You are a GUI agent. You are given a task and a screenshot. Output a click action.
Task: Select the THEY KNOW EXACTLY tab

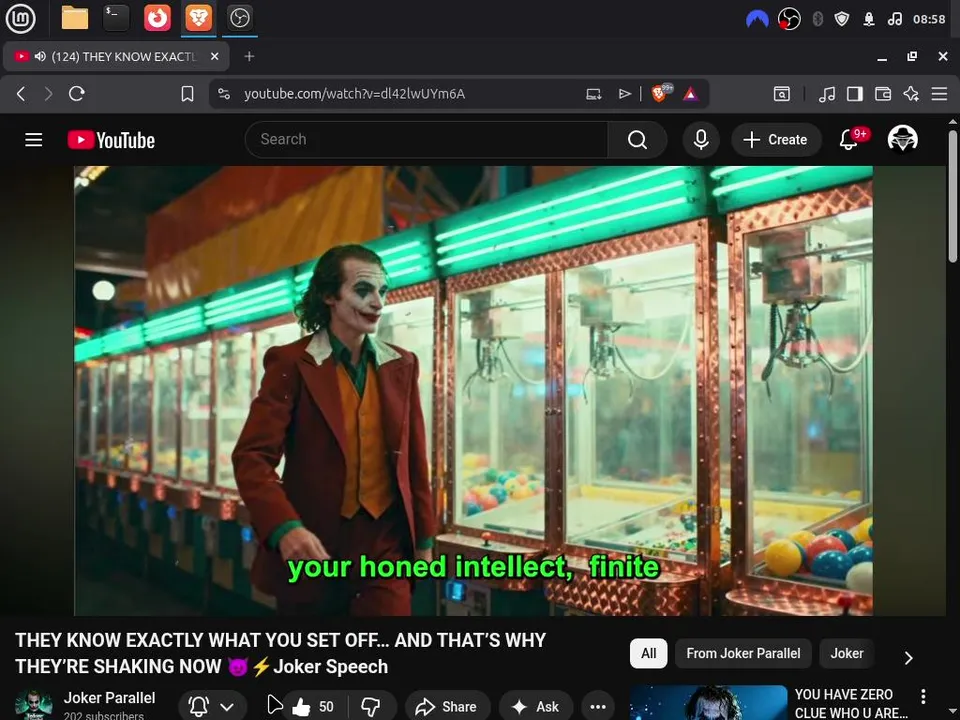(x=116, y=56)
